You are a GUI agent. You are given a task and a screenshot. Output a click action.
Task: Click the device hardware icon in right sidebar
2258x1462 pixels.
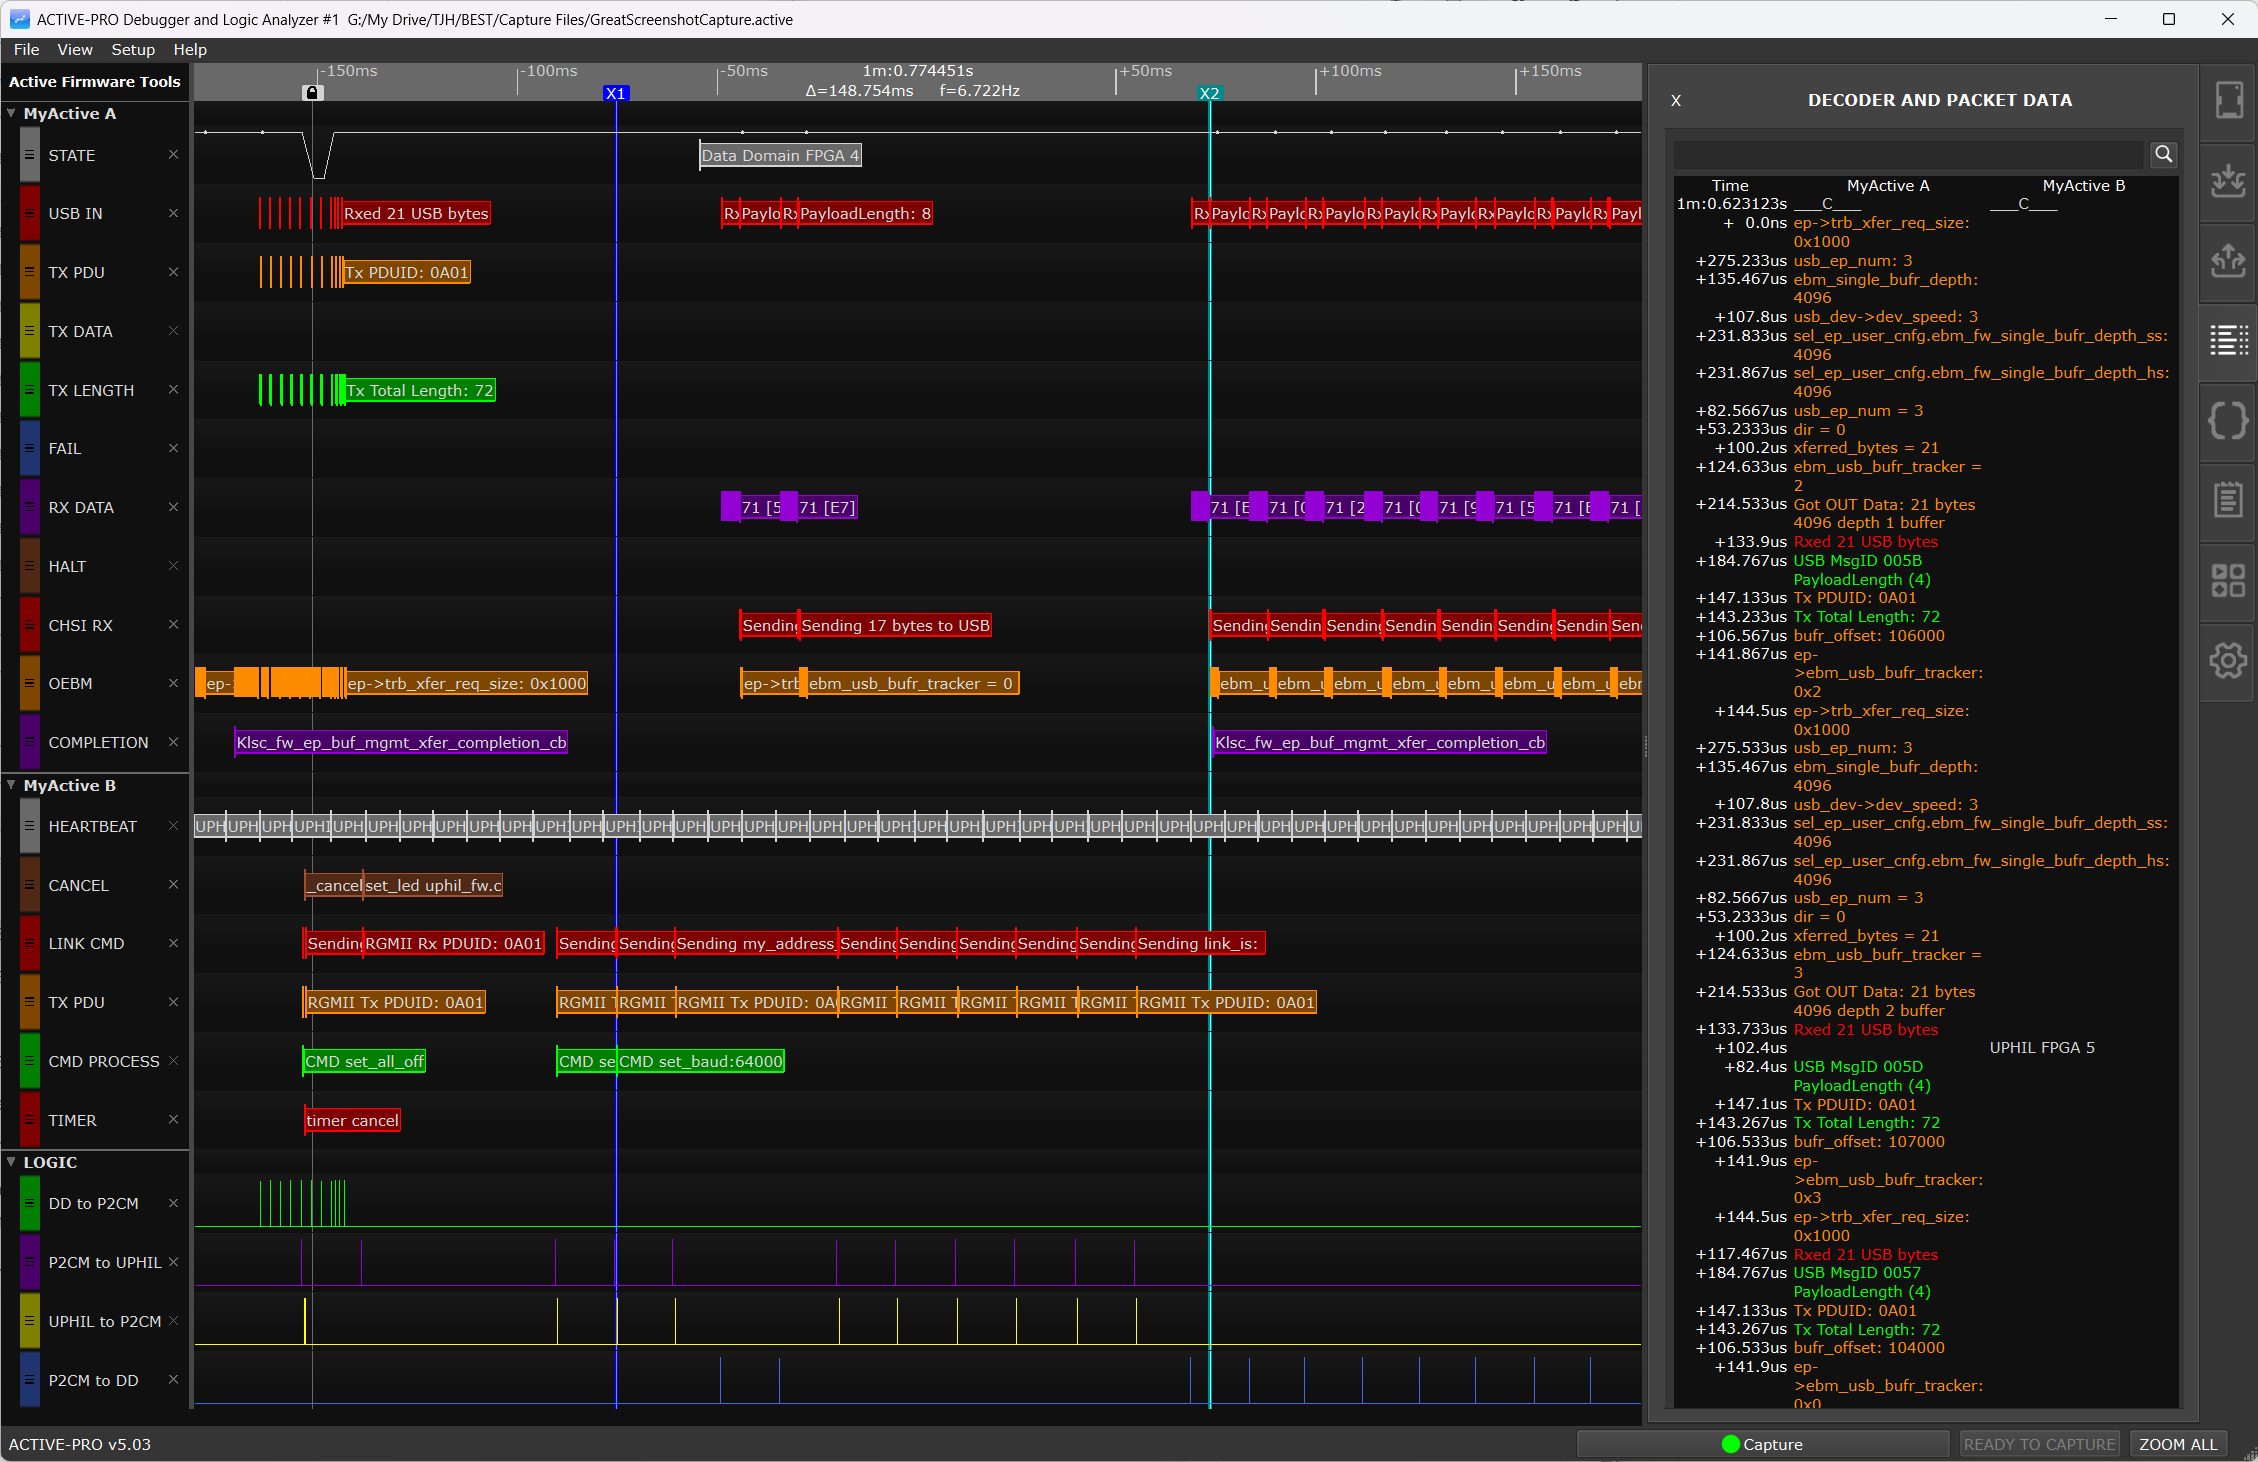[2228, 100]
